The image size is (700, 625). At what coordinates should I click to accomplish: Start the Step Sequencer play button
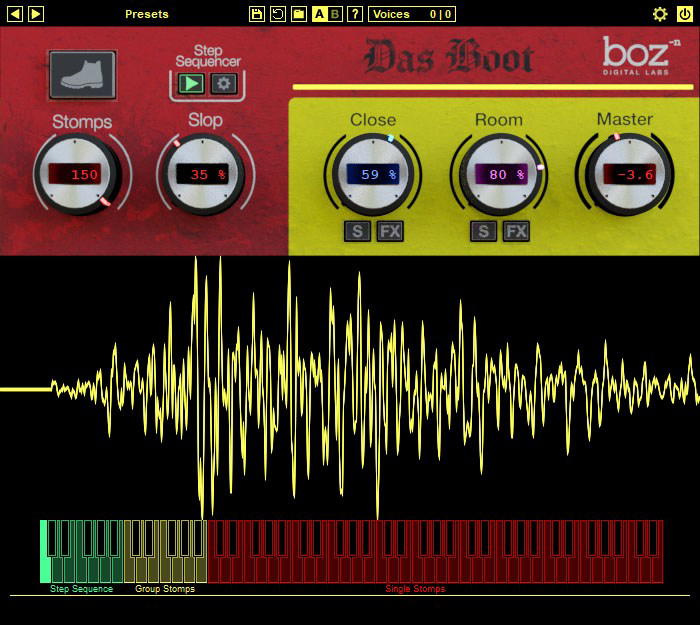click(x=192, y=83)
